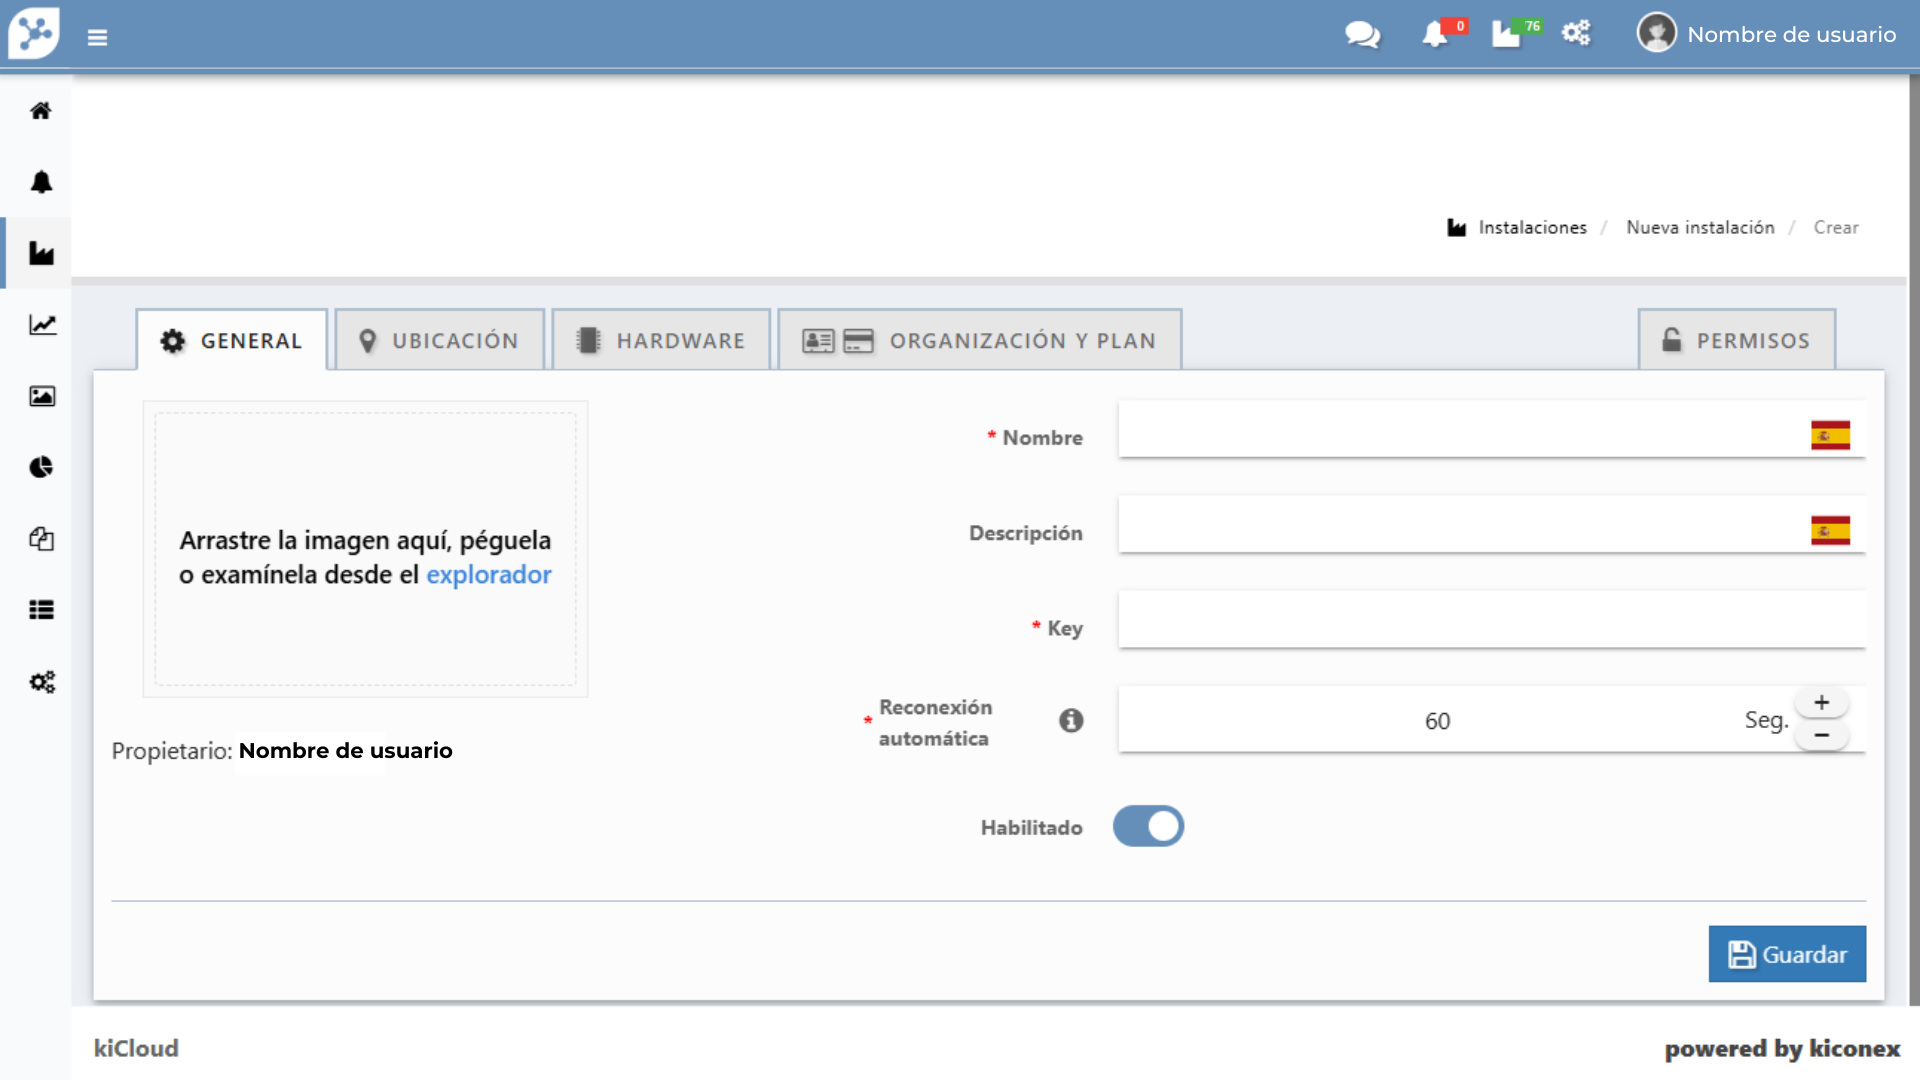This screenshot has width=1920, height=1080.
Task: Decrease reconnection seconds with minus button
Action: tap(1822, 736)
